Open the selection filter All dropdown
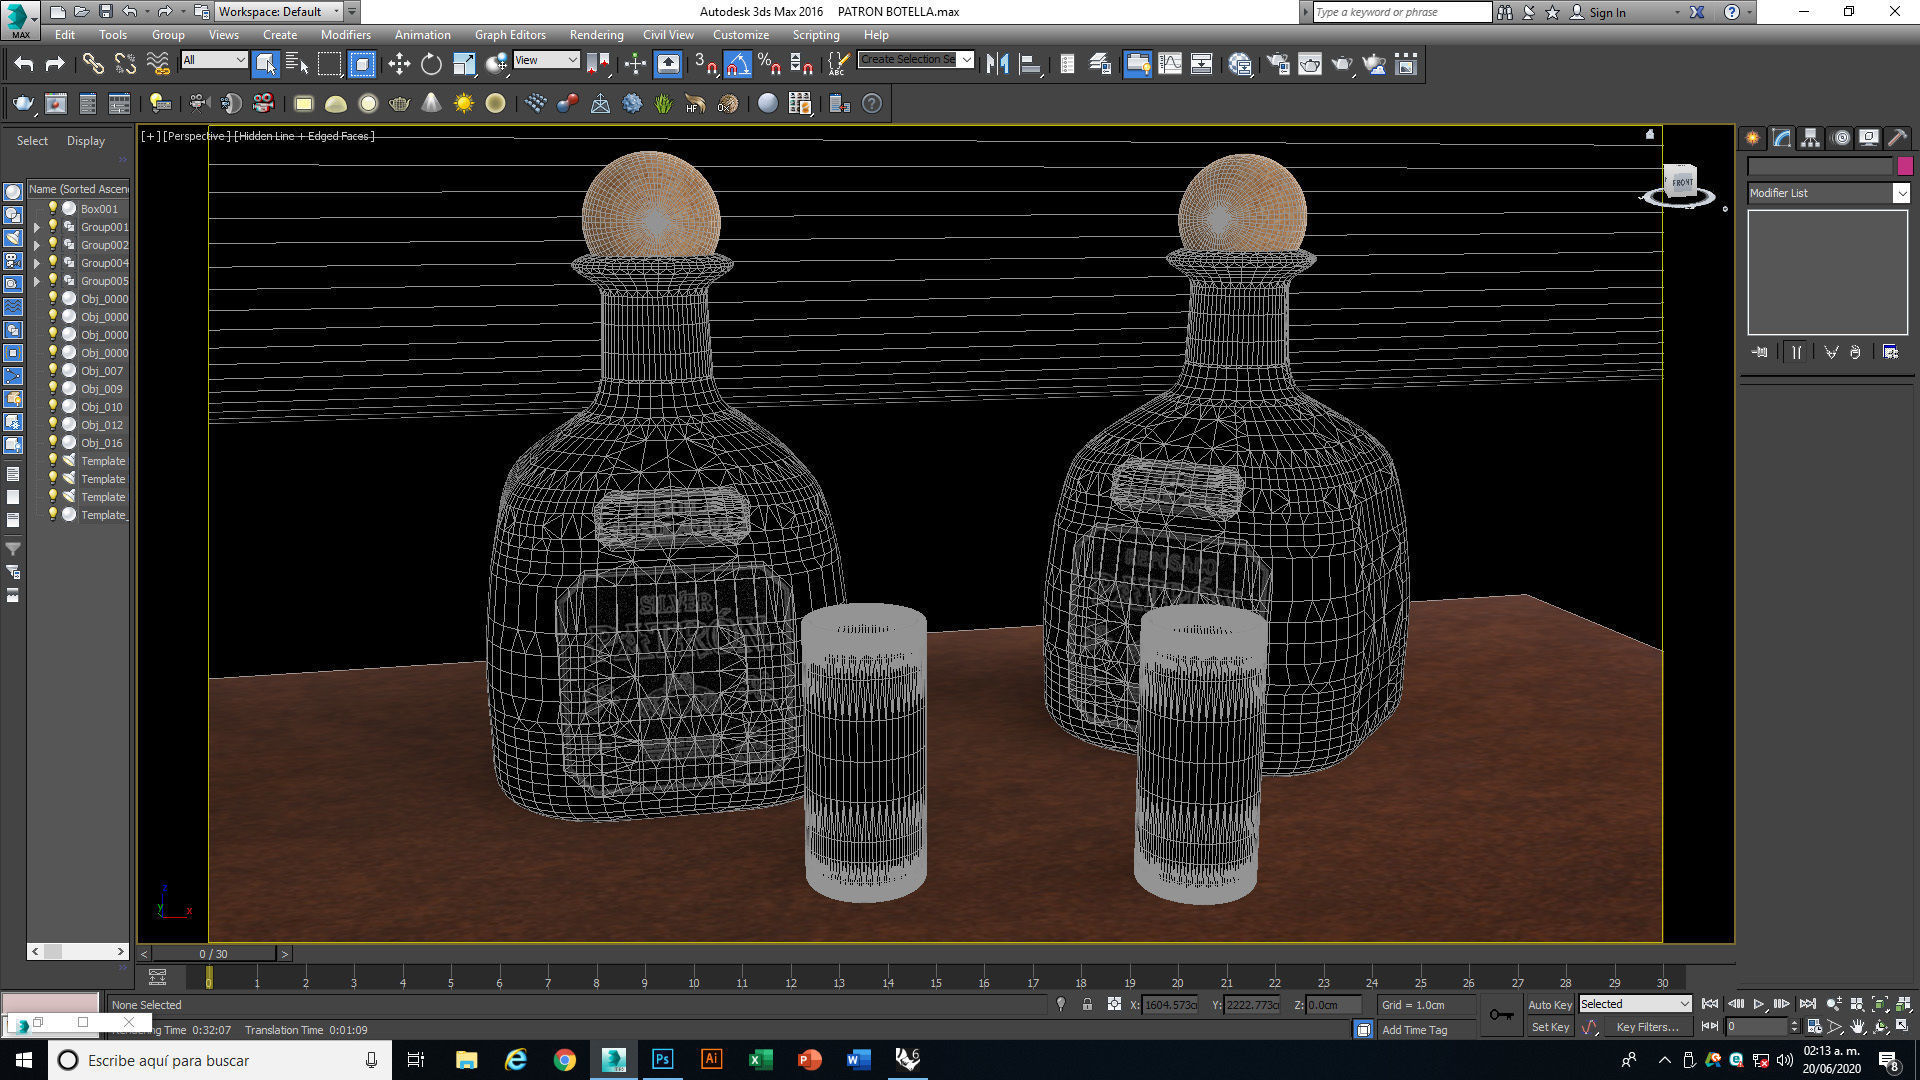 pos(214,60)
